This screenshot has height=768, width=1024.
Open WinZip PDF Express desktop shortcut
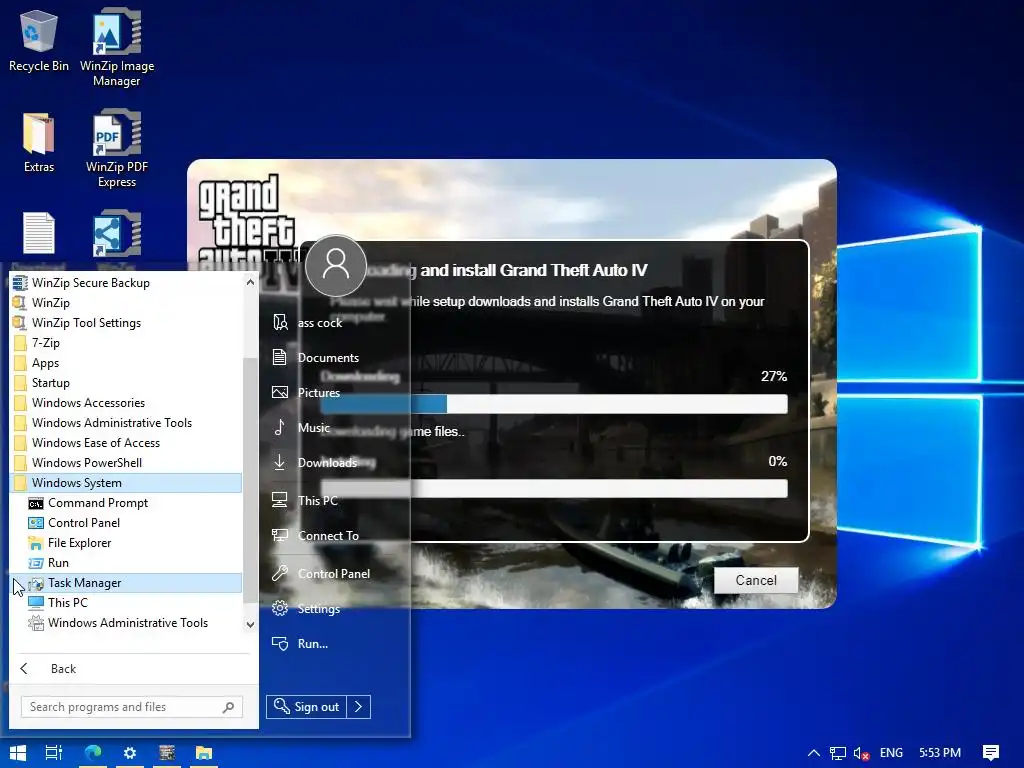[117, 148]
